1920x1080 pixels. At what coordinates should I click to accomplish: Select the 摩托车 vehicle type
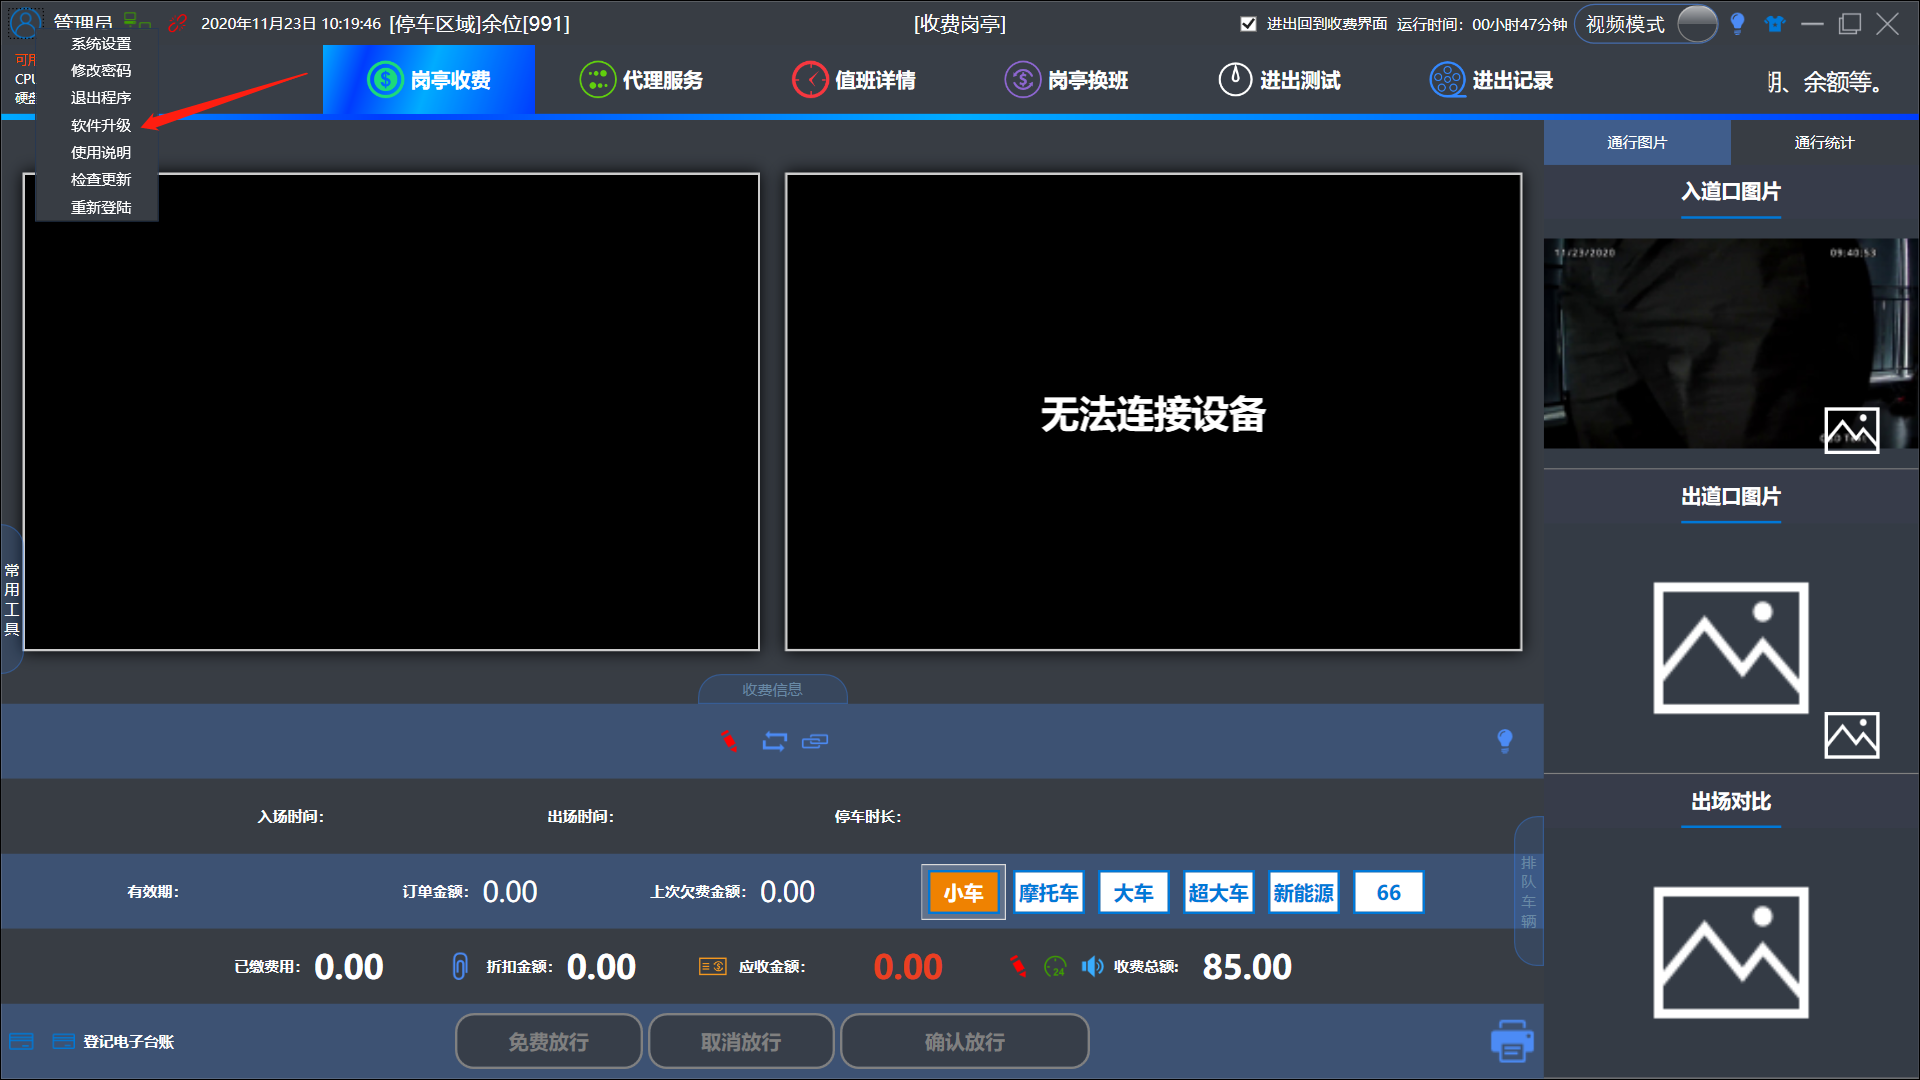click(1048, 892)
